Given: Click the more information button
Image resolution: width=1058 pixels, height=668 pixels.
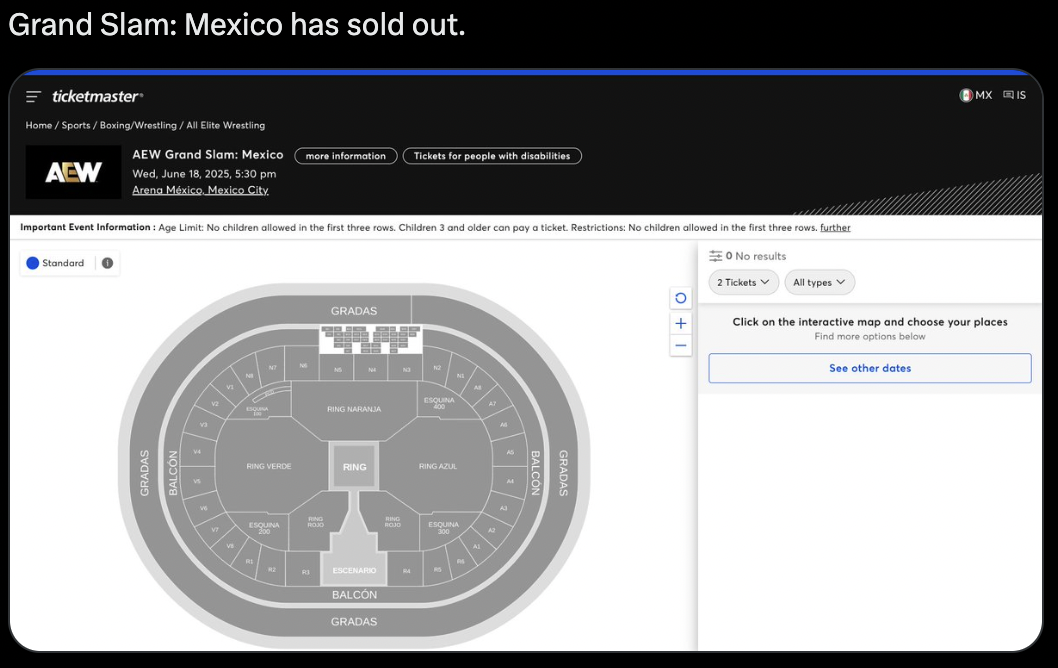Looking at the screenshot, I should click(x=345, y=156).
